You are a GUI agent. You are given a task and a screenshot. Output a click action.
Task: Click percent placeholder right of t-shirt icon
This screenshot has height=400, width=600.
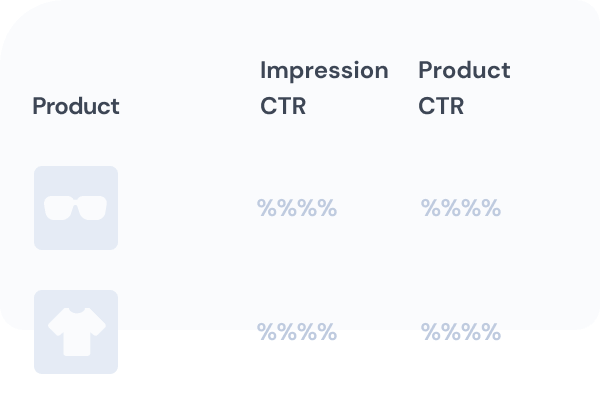click(x=297, y=332)
